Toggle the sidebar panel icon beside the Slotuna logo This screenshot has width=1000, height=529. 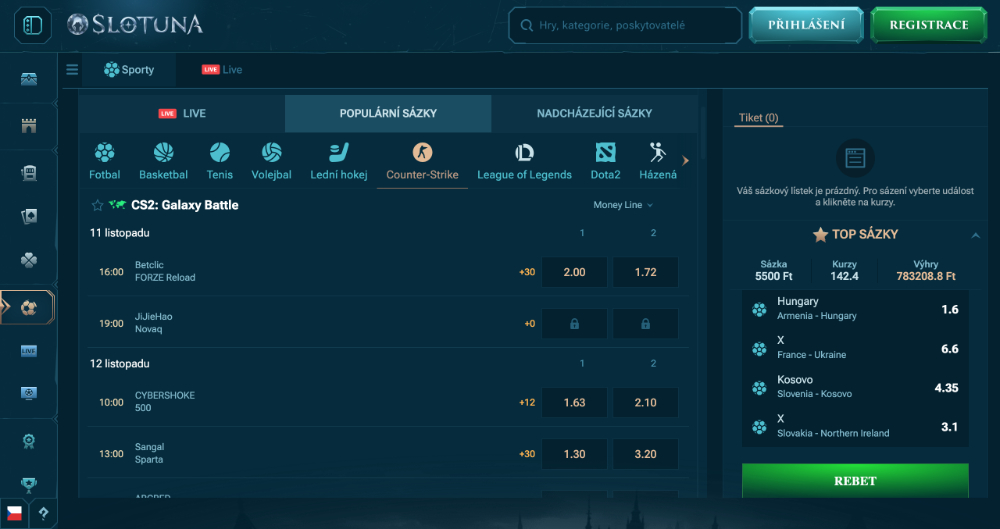(x=33, y=25)
